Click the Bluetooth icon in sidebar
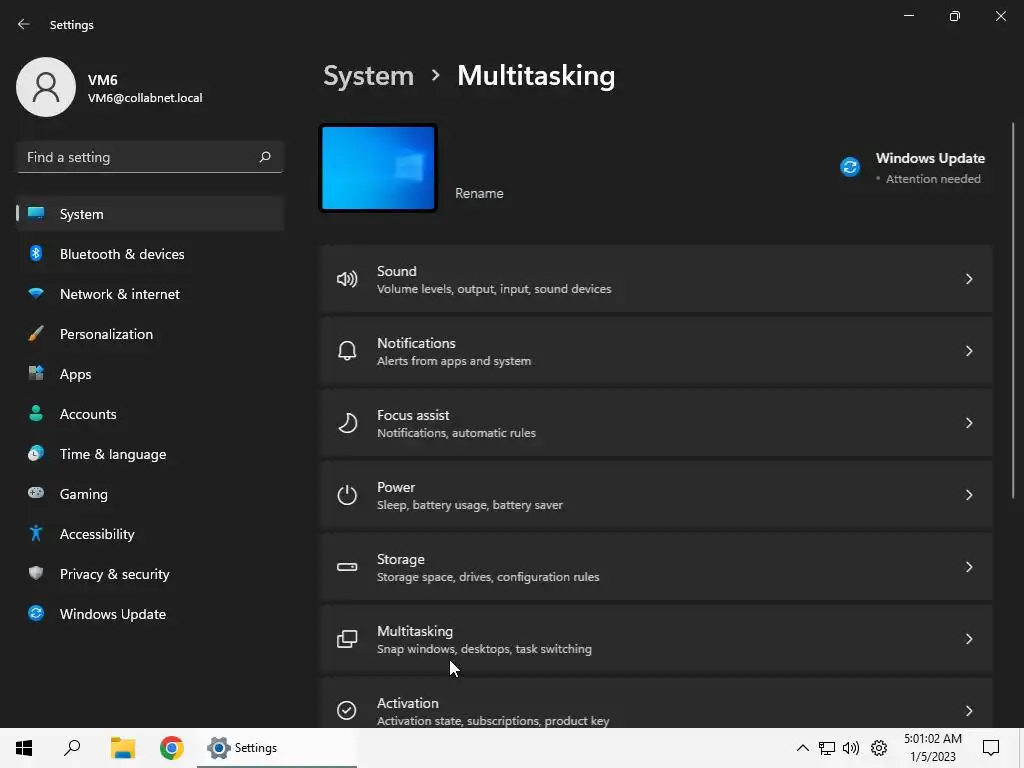The image size is (1024, 768). click(36, 253)
